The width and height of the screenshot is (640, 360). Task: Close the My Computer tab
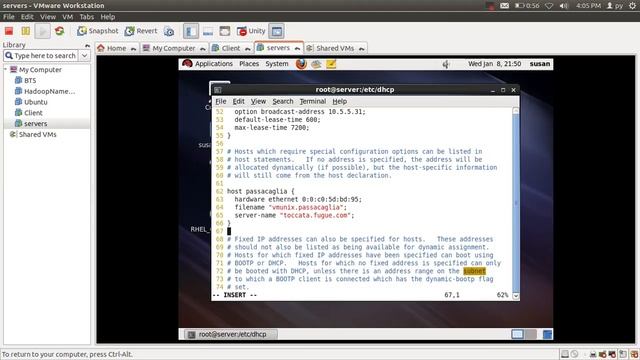coord(203,49)
